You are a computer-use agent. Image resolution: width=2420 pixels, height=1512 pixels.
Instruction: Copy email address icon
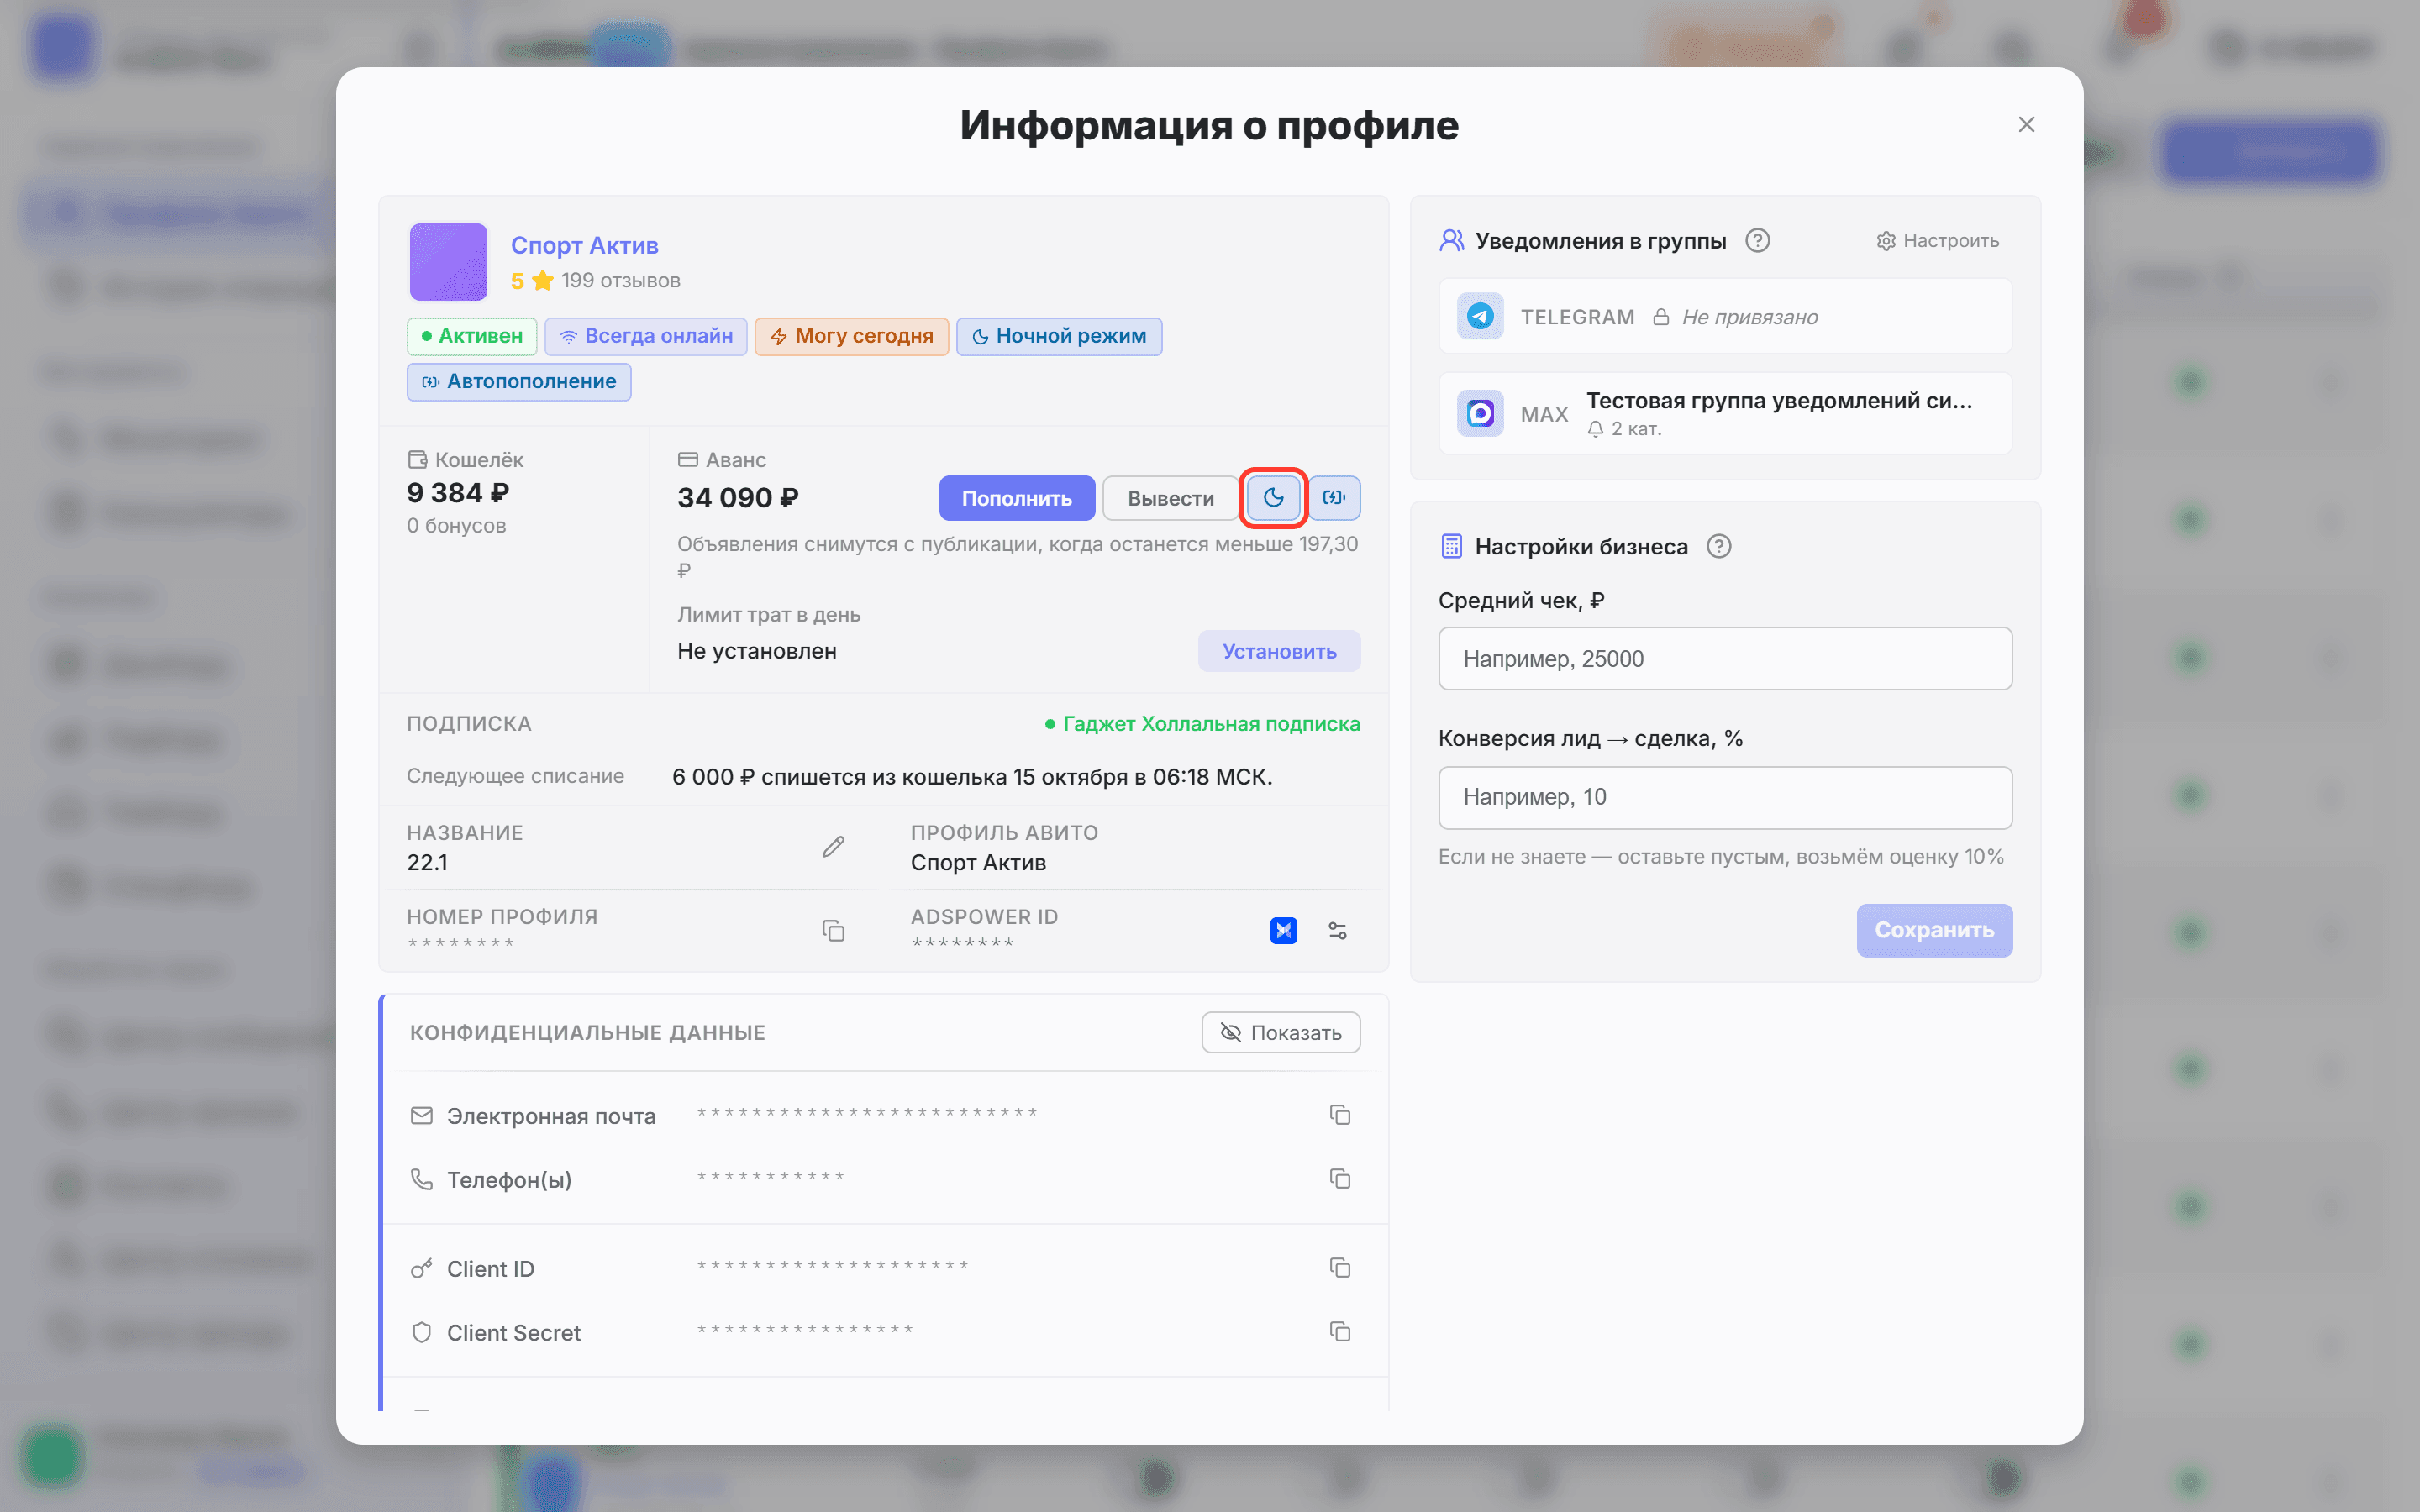(1340, 1114)
